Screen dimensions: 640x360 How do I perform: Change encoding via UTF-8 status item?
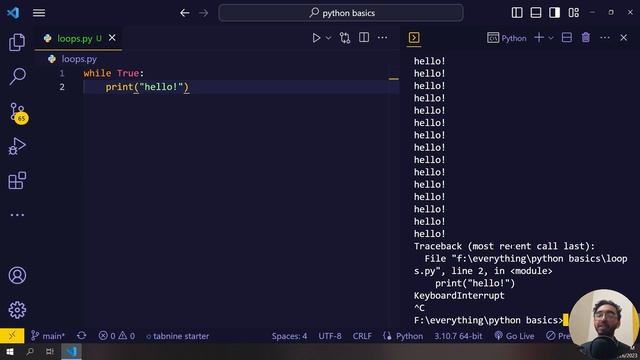330,336
